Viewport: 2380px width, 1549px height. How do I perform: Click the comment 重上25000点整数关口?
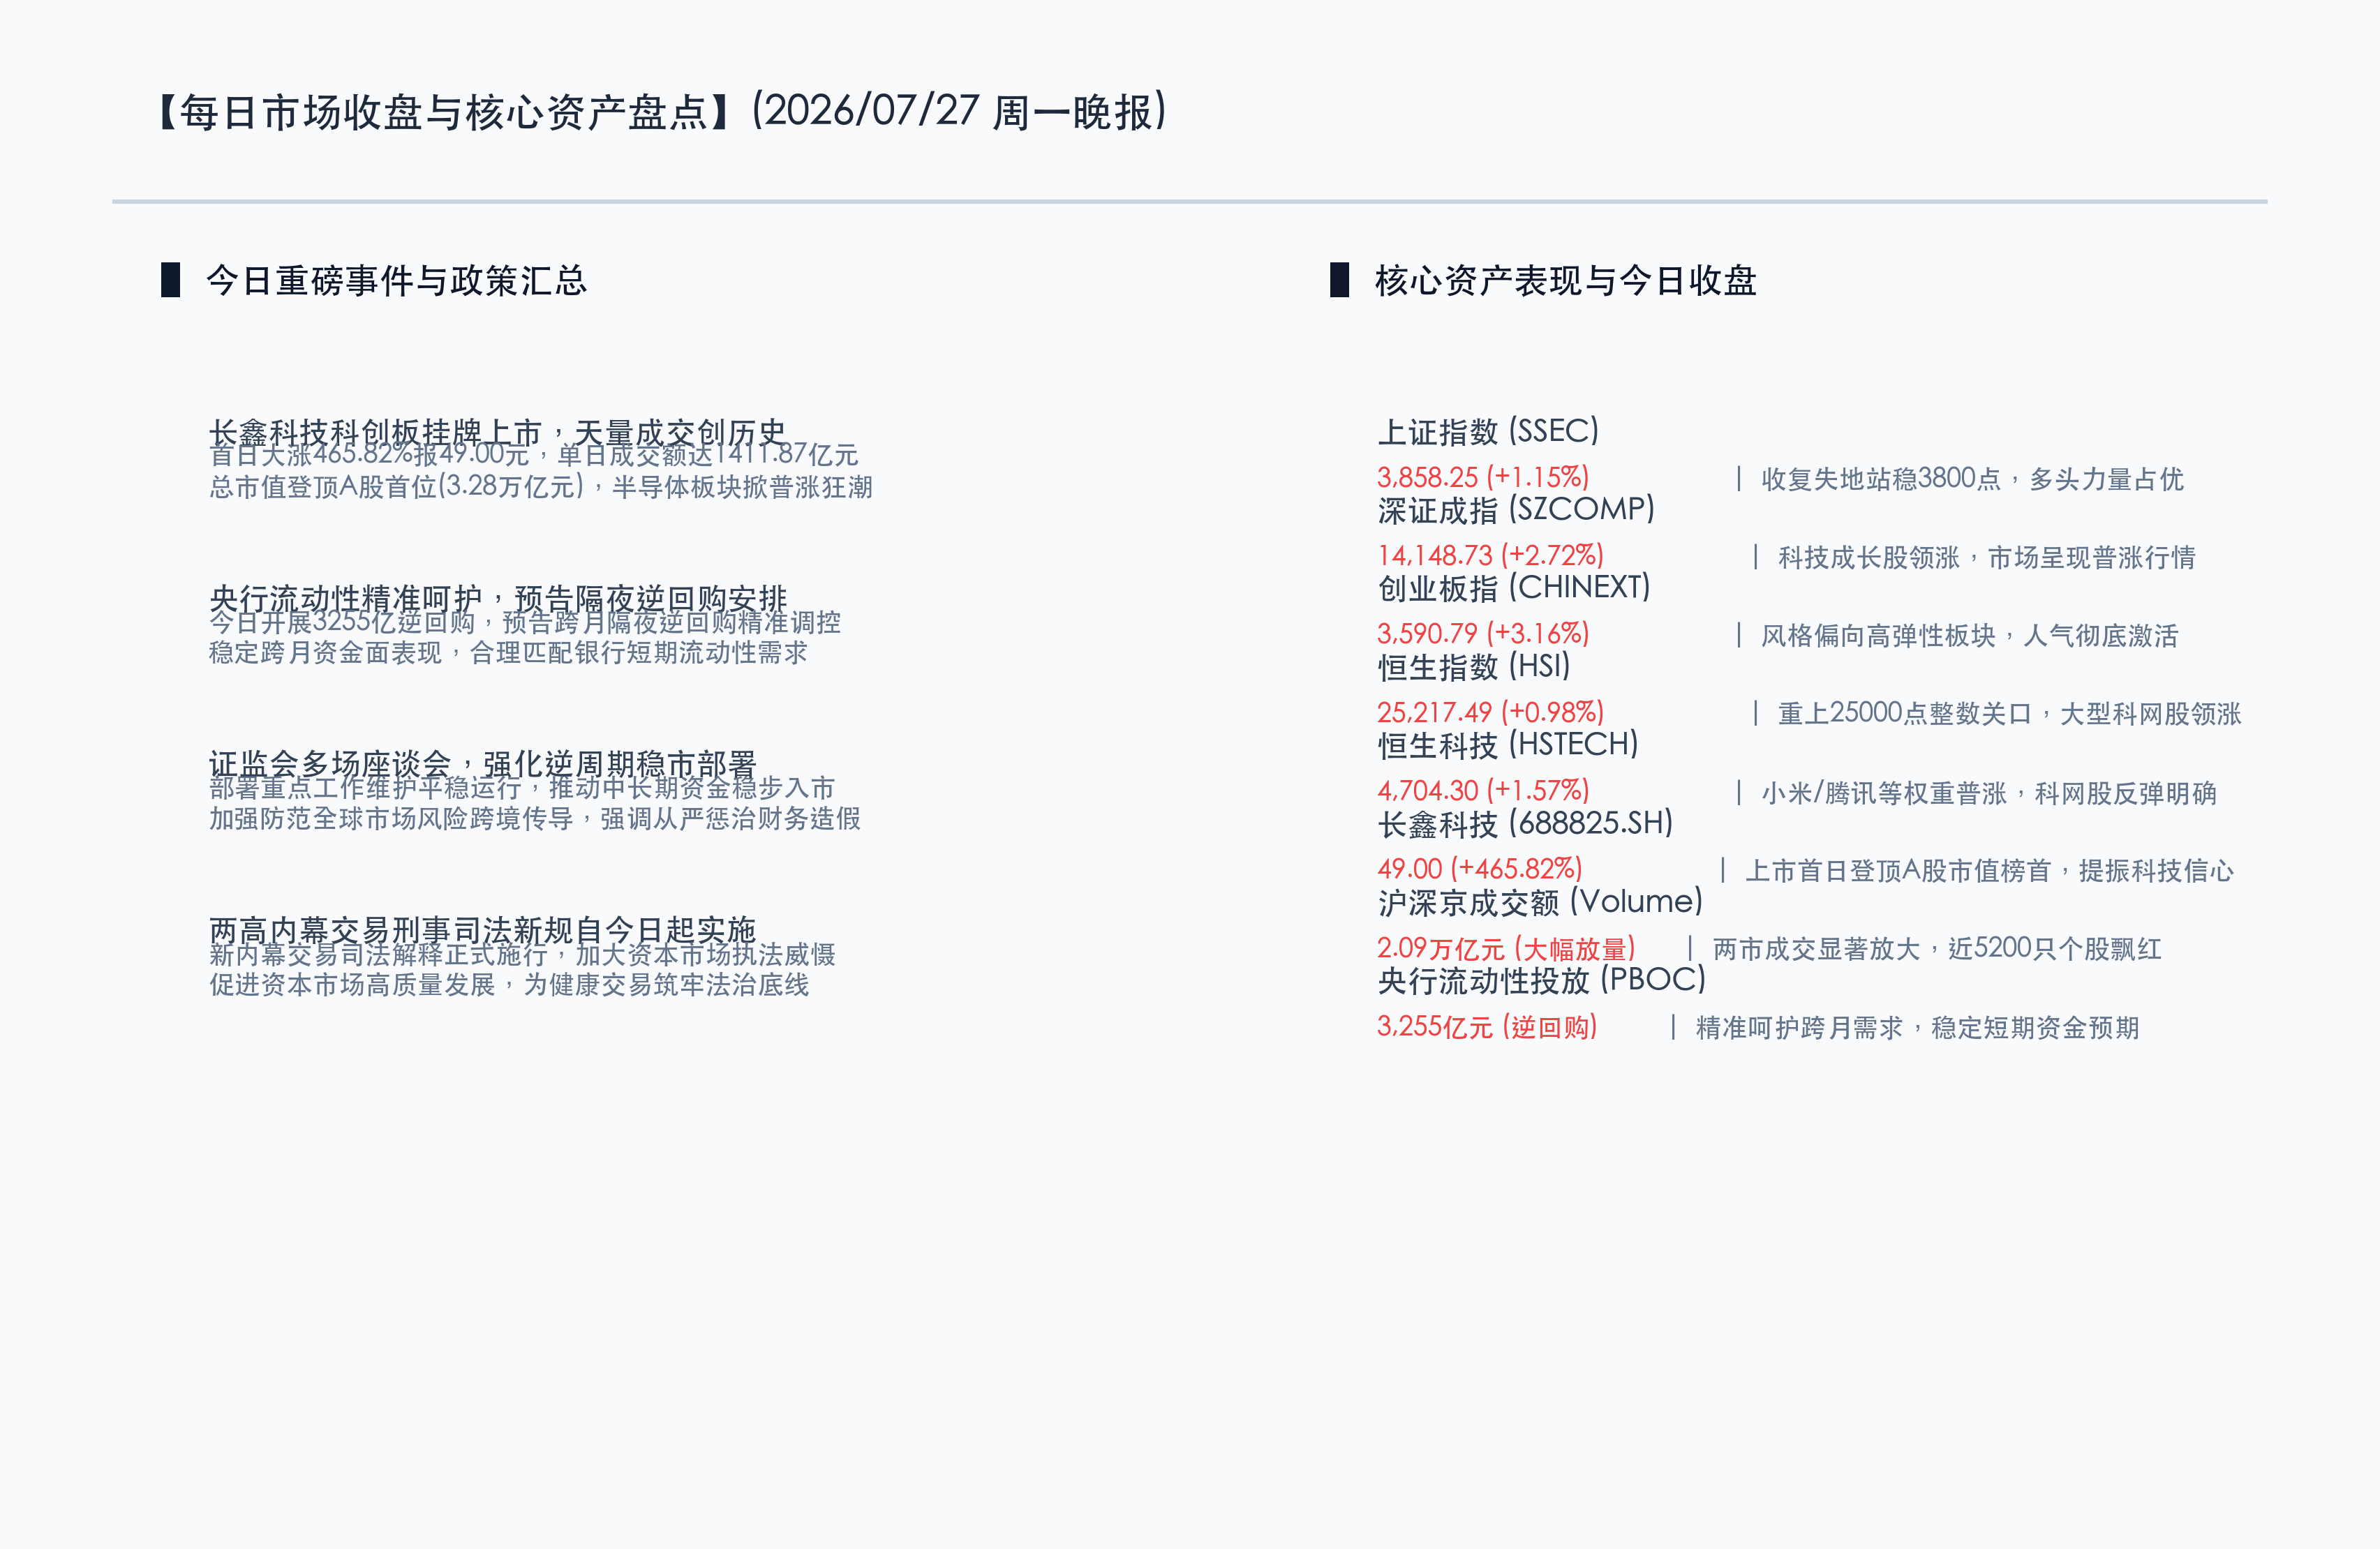(x=1905, y=714)
